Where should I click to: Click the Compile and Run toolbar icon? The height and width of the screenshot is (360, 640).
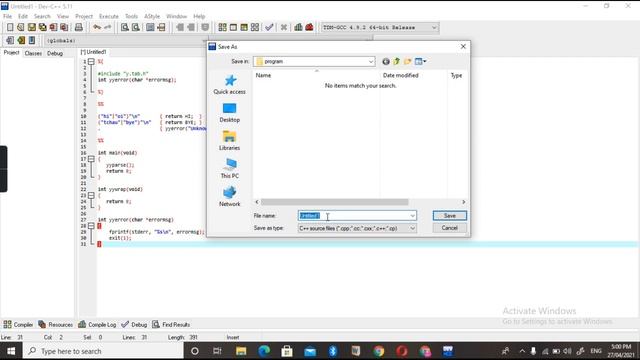click(x=244, y=27)
